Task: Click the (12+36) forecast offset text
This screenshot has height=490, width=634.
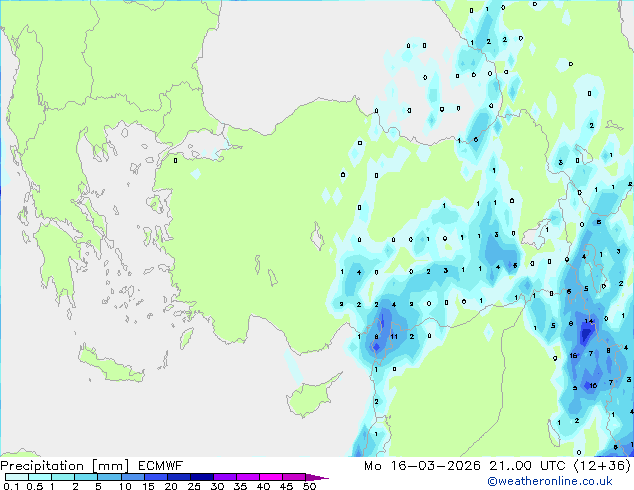Action: click(x=602, y=466)
